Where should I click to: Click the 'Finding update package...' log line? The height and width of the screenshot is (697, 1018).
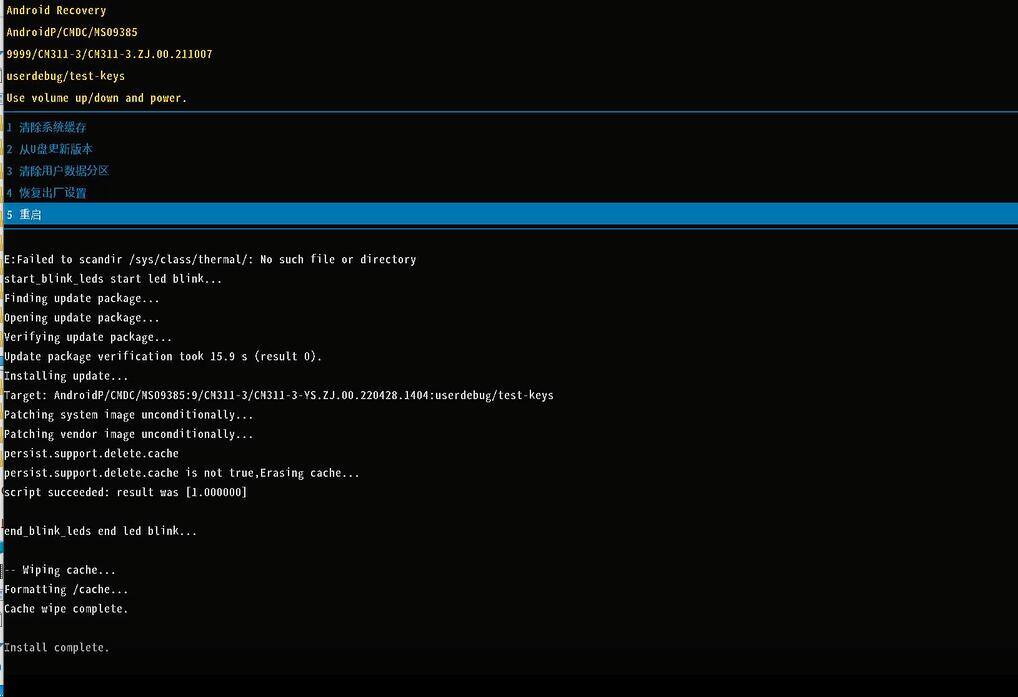[81, 298]
